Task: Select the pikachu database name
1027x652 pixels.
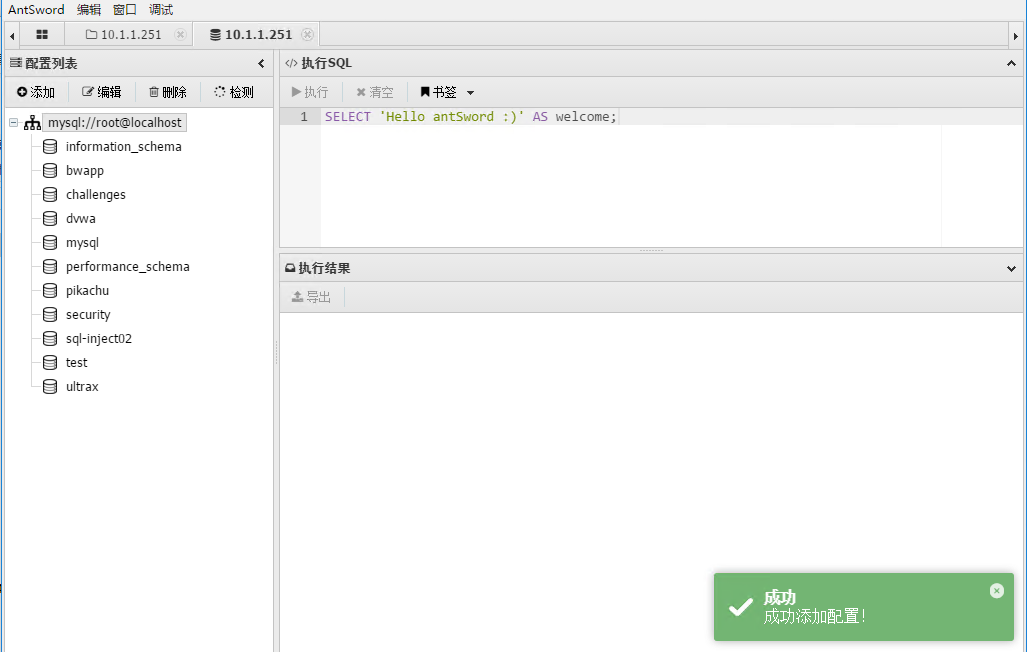Action: (x=87, y=291)
